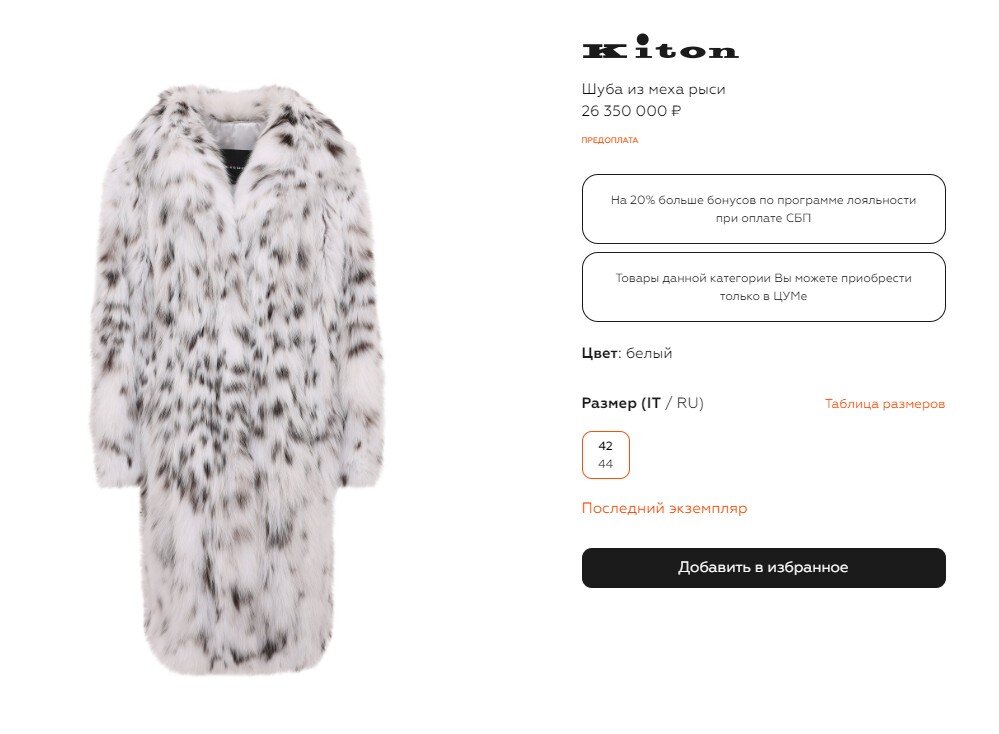Screen dimensions: 999x734
Task: Switch size system to IT
Action: 652,403
